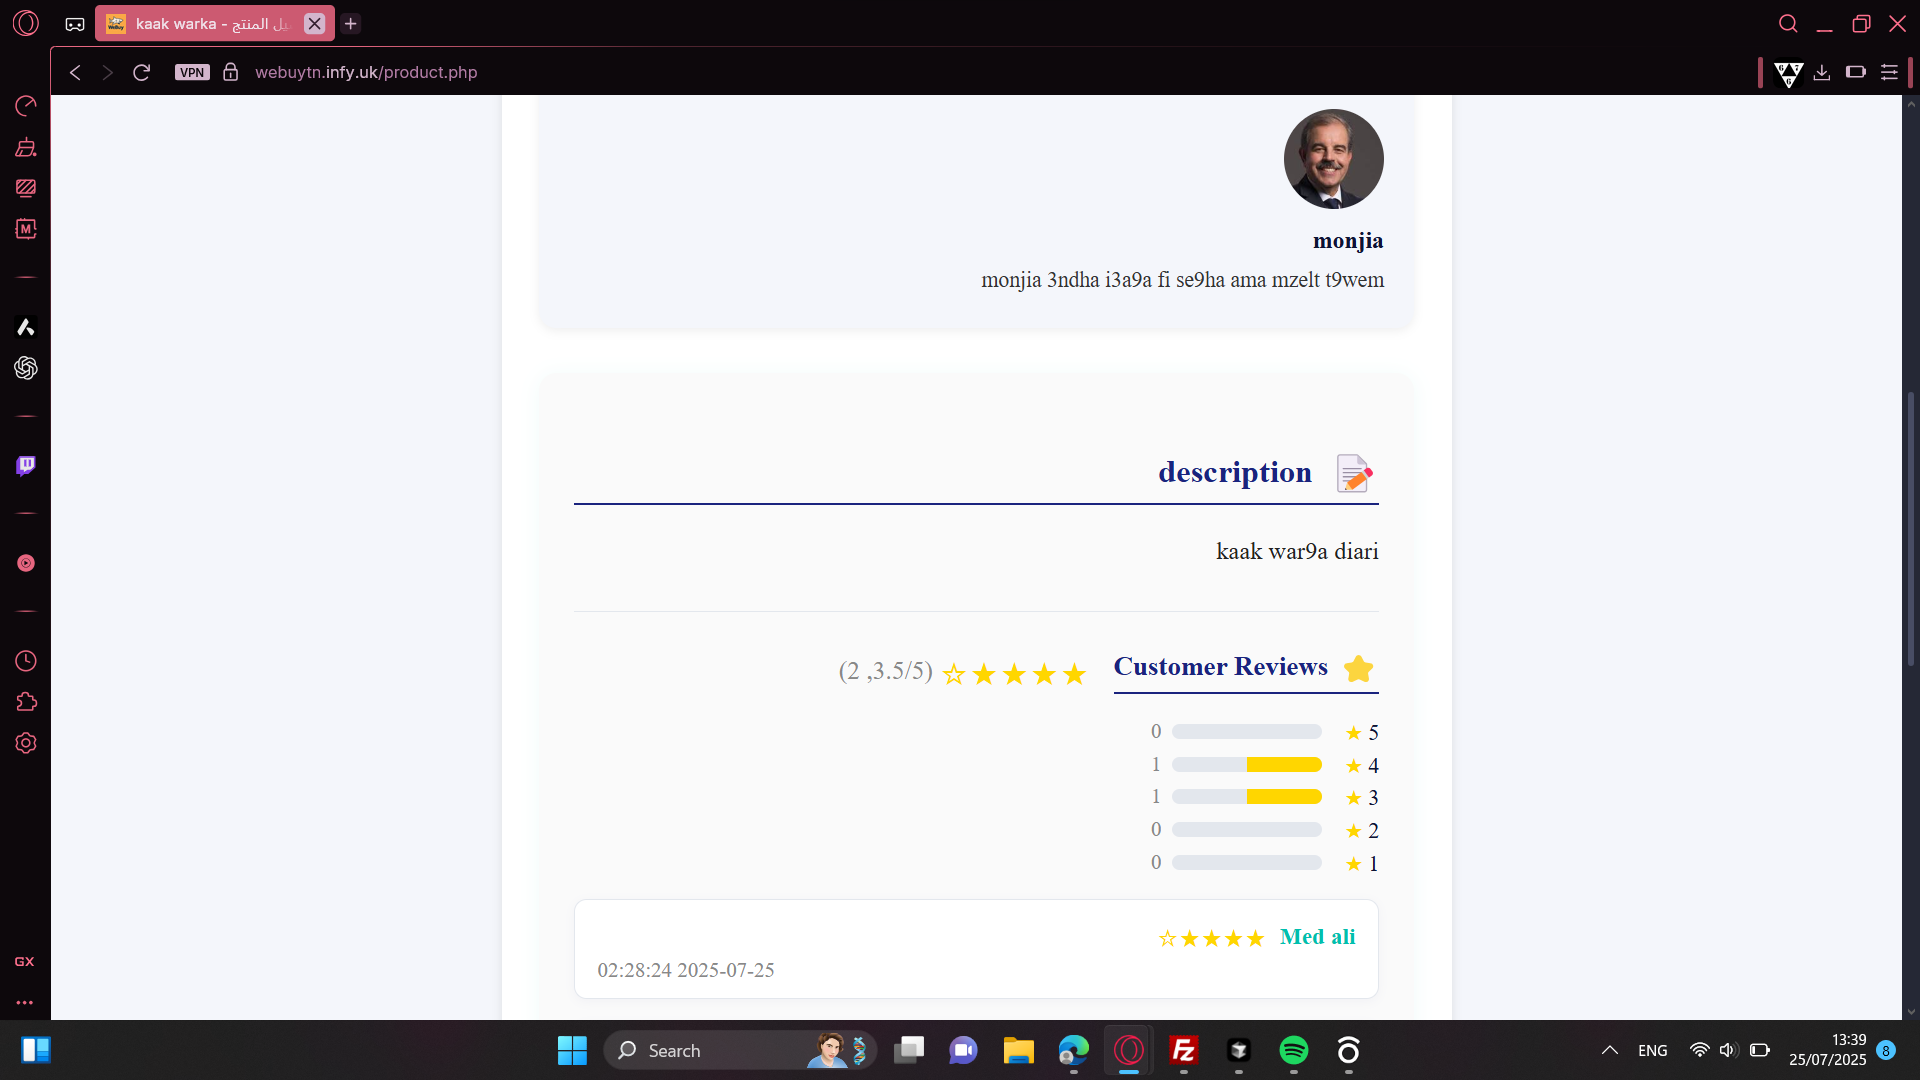Expand the system tray hidden icons chevron
This screenshot has width=1920, height=1080.
[x=1610, y=1050]
